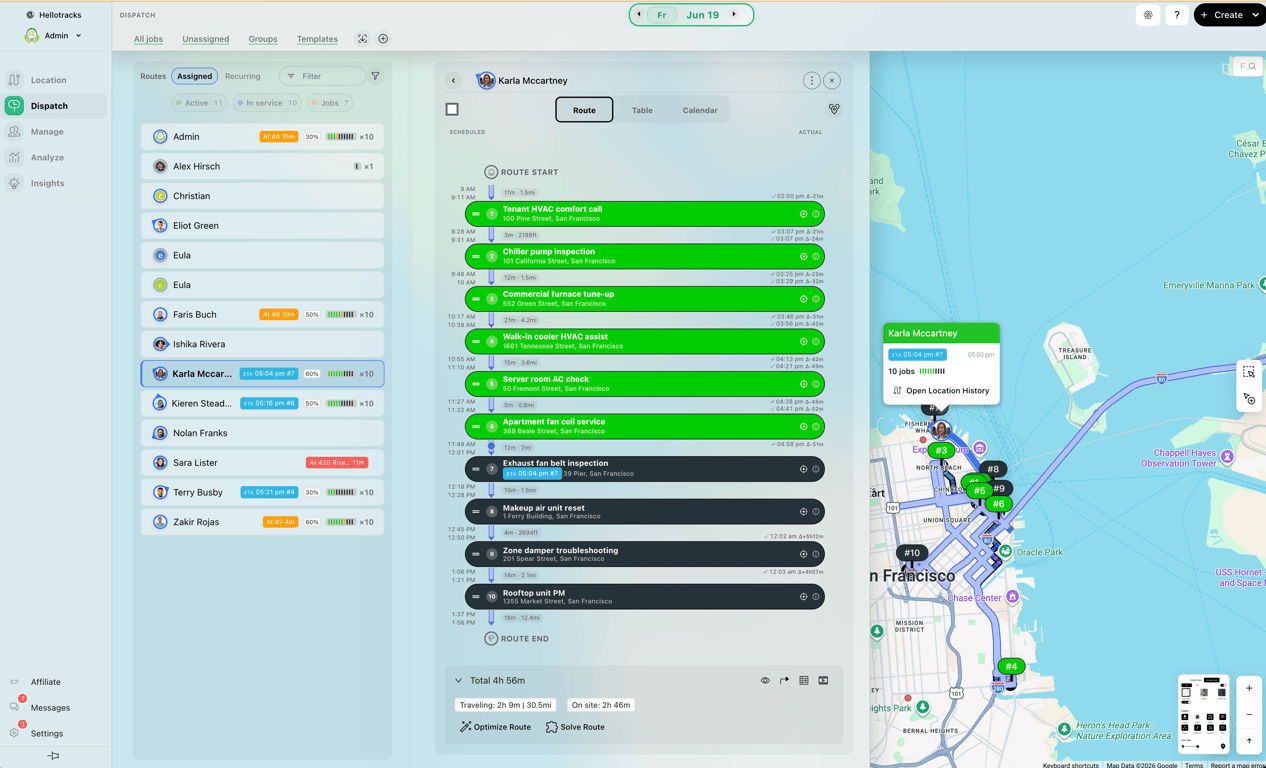Tick the select-all jobs checkbox
This screenshot has width=1266, height=768.
click(x=452, y=109)
